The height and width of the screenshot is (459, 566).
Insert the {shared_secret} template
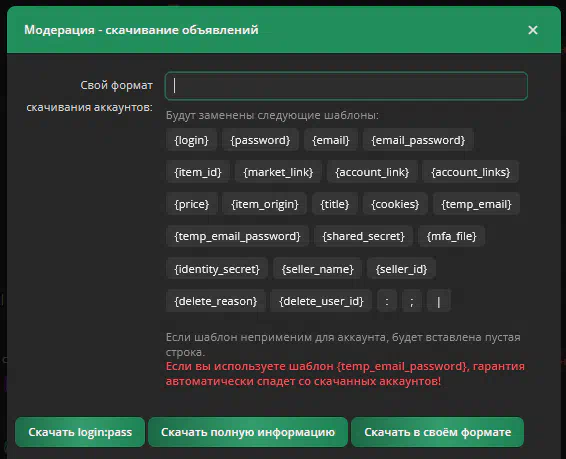pyautogui.click(x=363, y=236)
